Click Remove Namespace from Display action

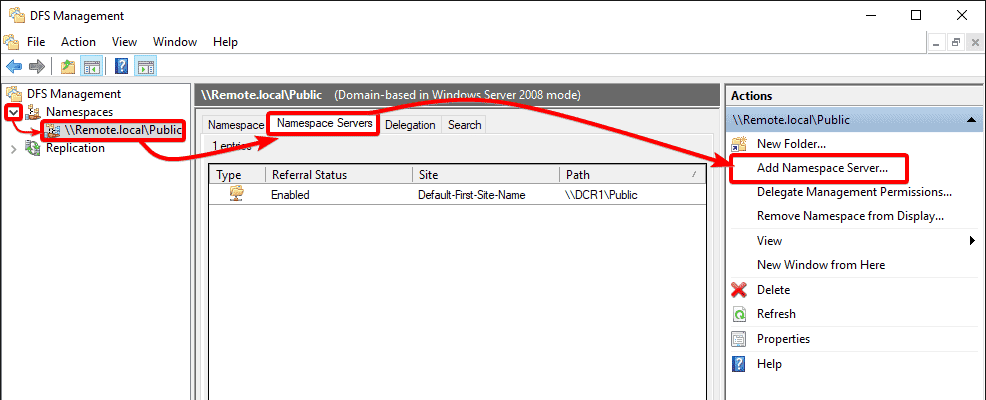(851, 216)
